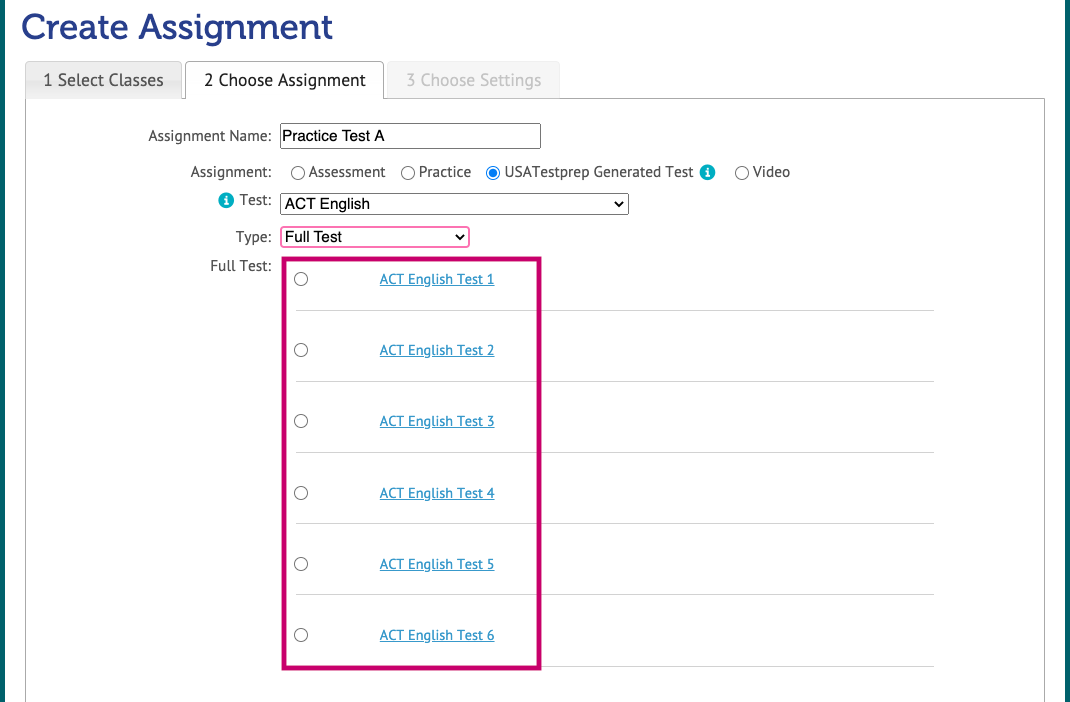Choose the radio button for ACT English Test 1
Image resolution: width=1070 pixels, height=702 pixels.
tap(301, 279)
